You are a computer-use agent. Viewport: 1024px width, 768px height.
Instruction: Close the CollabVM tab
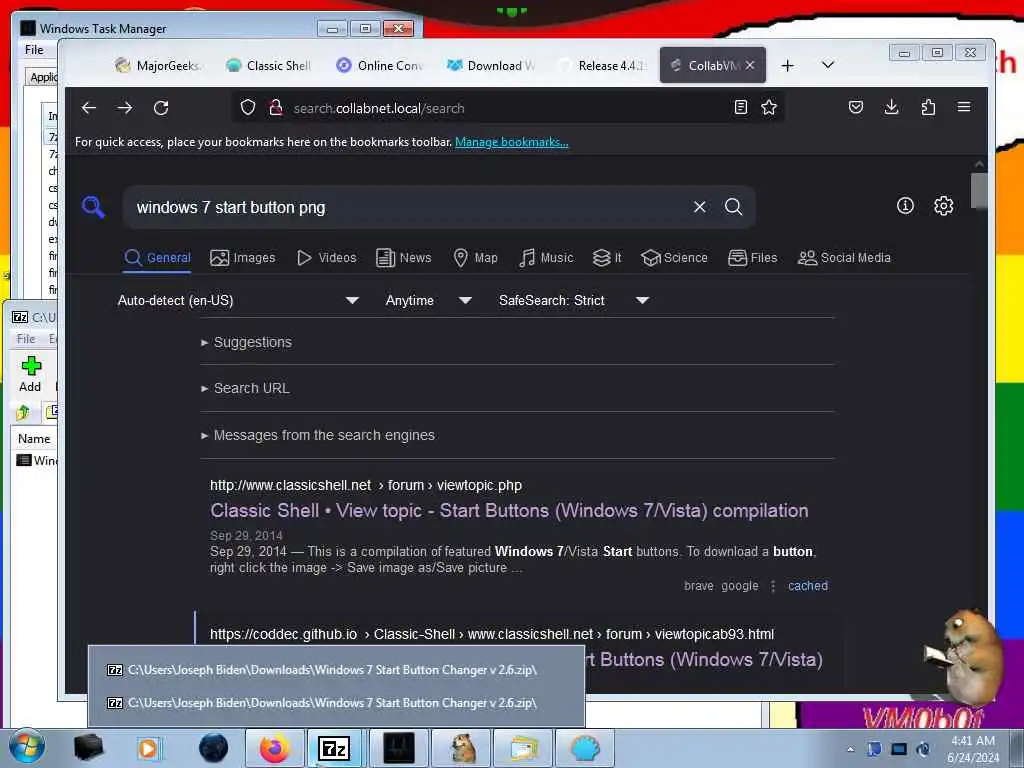[750, 65]
